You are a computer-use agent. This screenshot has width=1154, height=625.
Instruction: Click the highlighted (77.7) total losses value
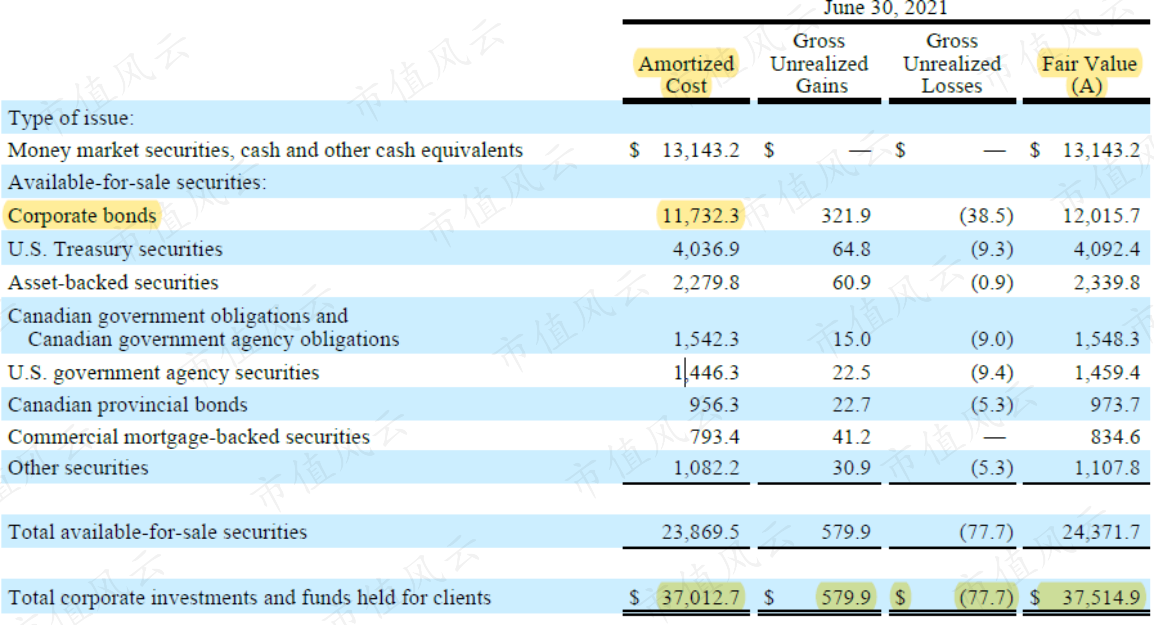(986, 597)
